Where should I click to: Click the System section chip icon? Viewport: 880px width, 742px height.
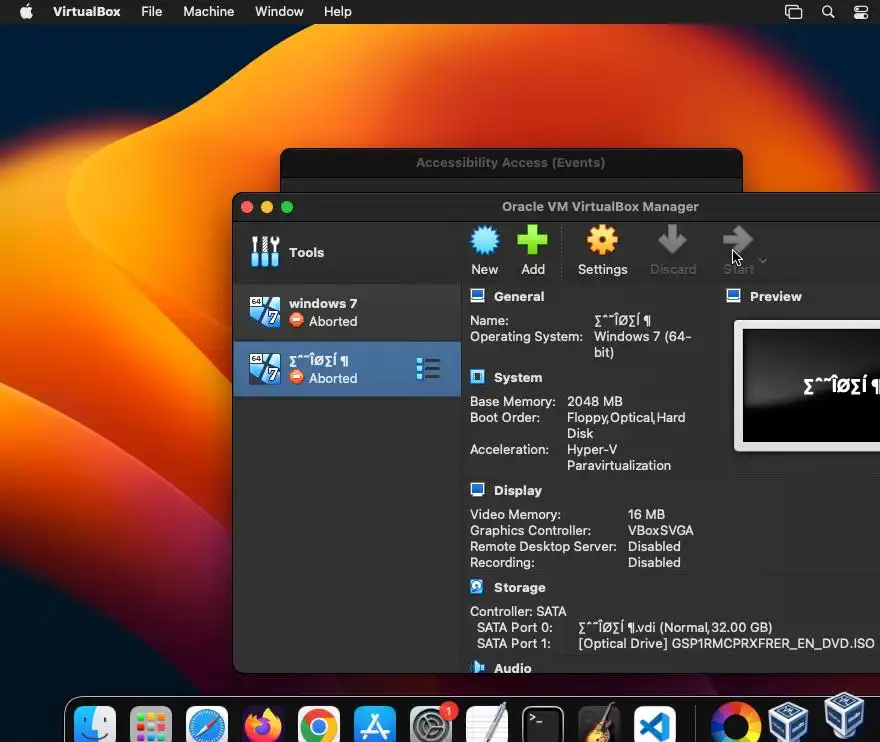coord(478,377)
